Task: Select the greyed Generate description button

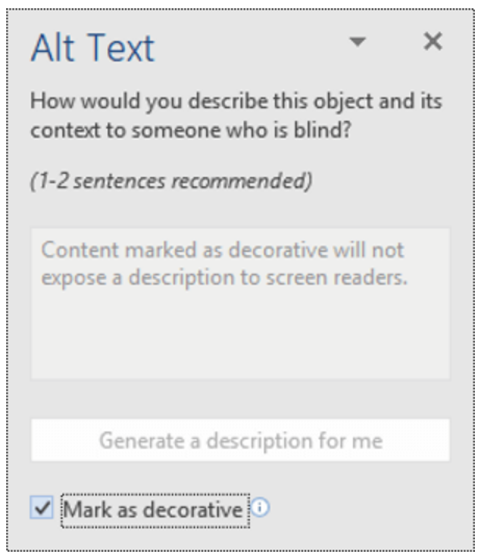Action: click(240, 441)
